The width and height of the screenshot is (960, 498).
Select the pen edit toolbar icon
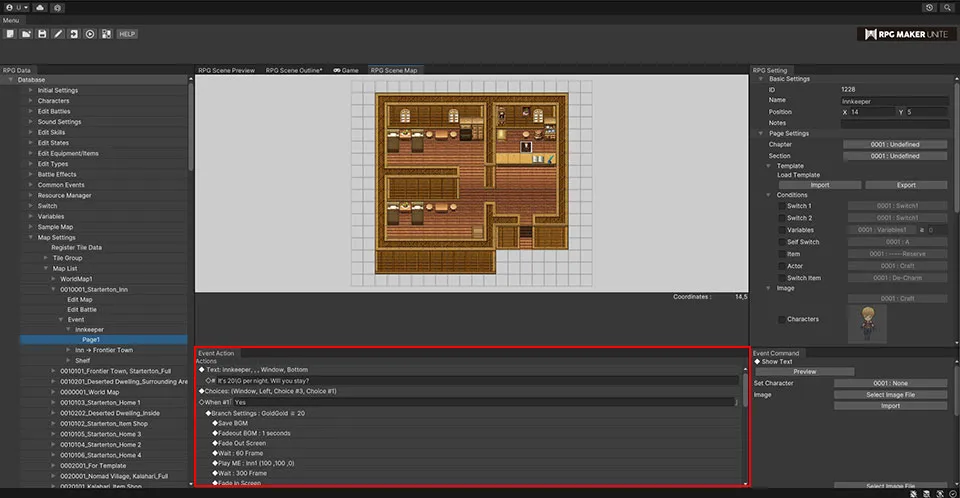pos(58,34)
